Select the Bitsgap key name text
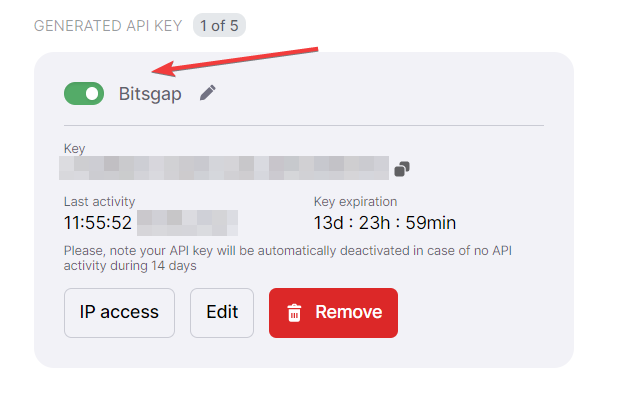The height and width of the screenshot is (401, 620). click(x=150, y=94)
